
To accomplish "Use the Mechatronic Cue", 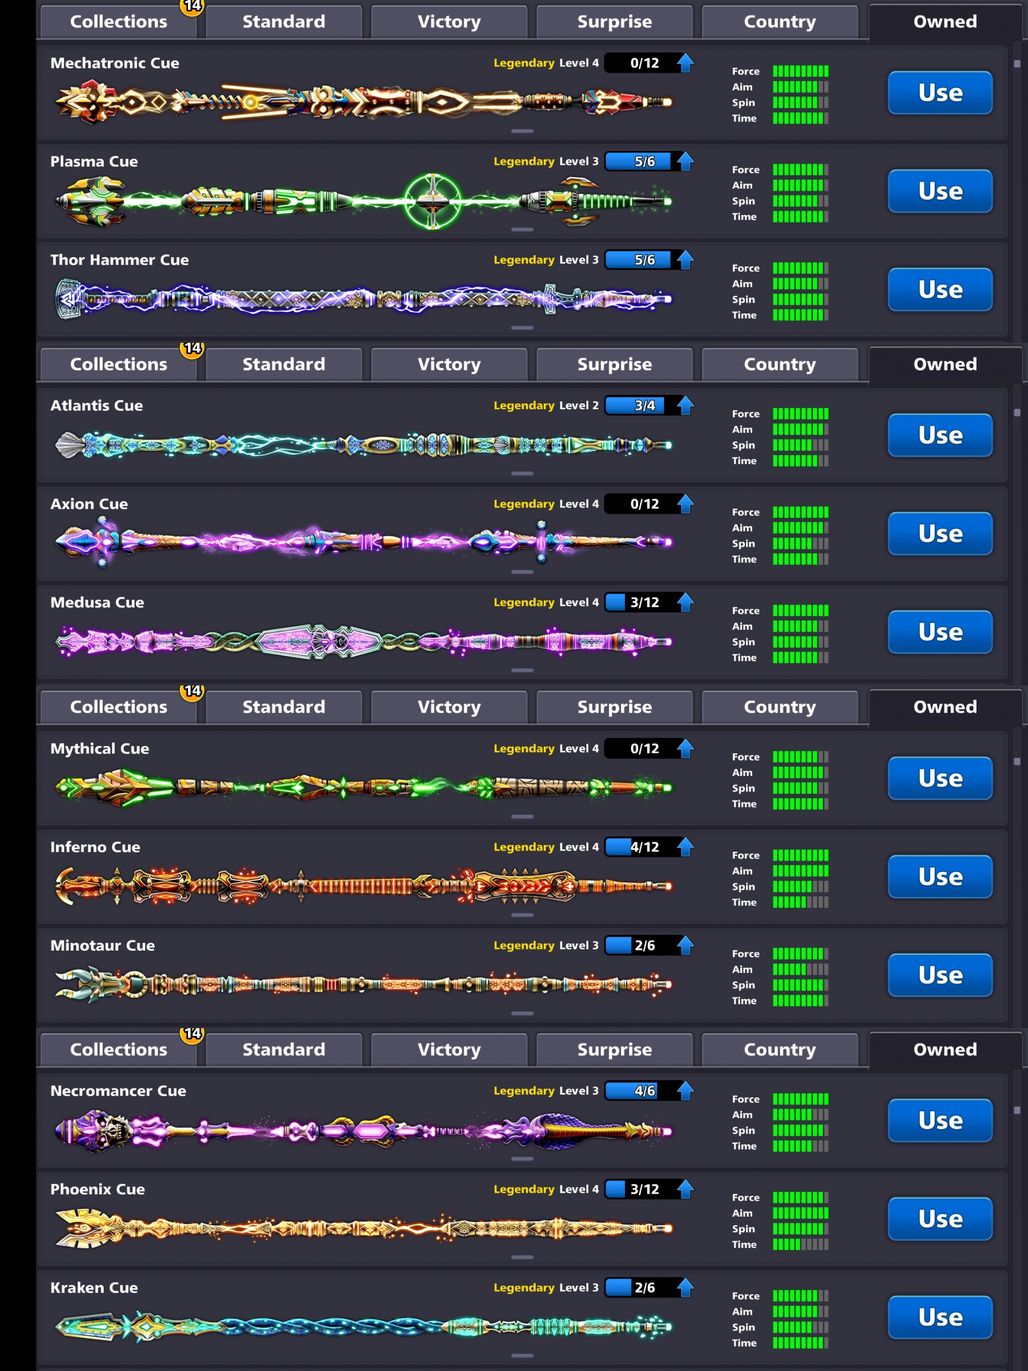I will pyautogui.click(x=940, y=93).
